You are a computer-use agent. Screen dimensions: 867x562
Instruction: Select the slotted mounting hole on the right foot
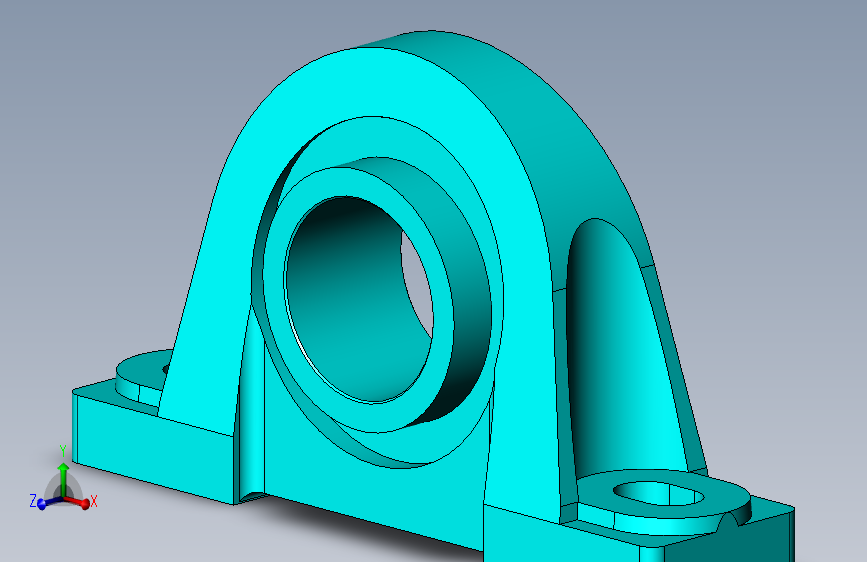(x=659, y=493)
